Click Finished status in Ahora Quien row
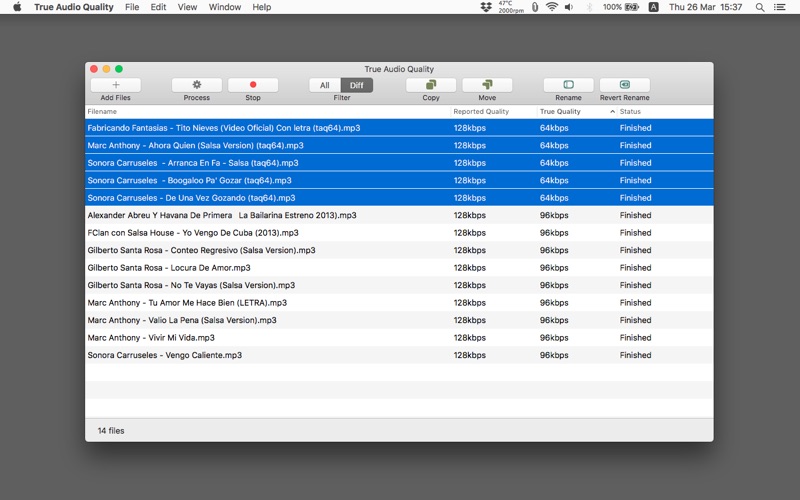The image size is (800, 500). [635, 145]
